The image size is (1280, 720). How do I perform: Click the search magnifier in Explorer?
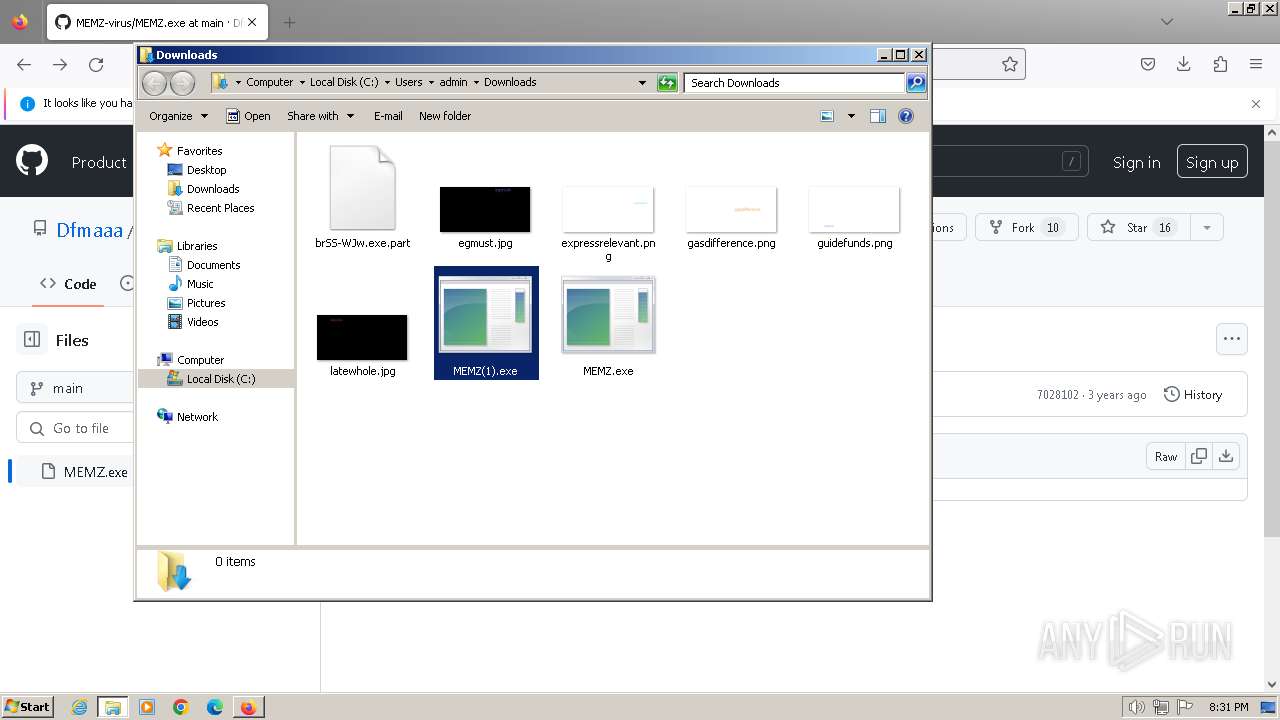pos(915,83)
